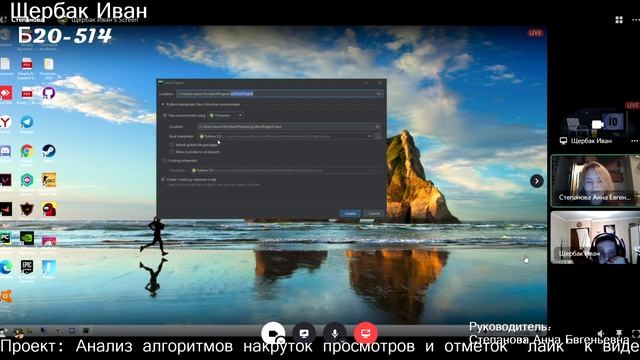Launch Yandex Browser from the desktop
The height and width of the screenshot is (360, 640).
pos(5,122)
